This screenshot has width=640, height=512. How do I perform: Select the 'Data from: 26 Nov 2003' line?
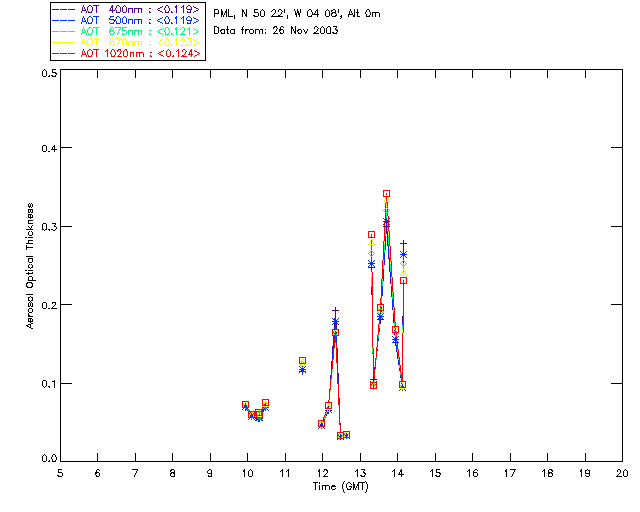click(276, 30)
